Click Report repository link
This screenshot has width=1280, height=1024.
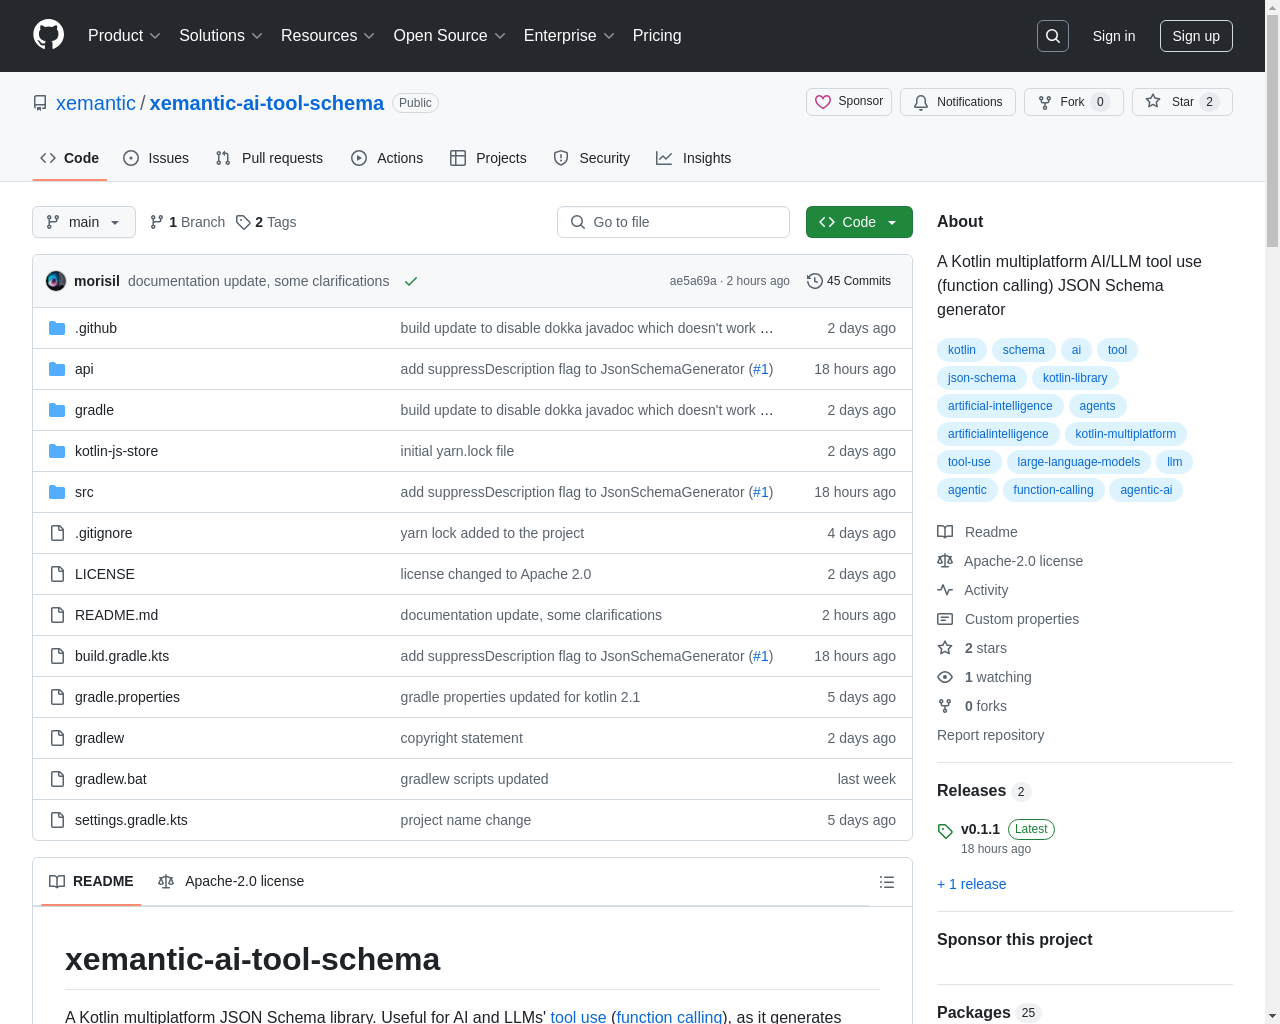(x=991, y=735)
